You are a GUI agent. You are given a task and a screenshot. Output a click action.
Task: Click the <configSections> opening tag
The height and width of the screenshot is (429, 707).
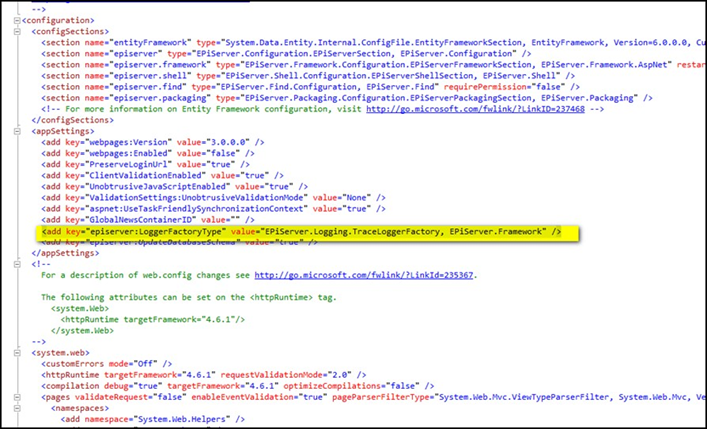point(70,32)
